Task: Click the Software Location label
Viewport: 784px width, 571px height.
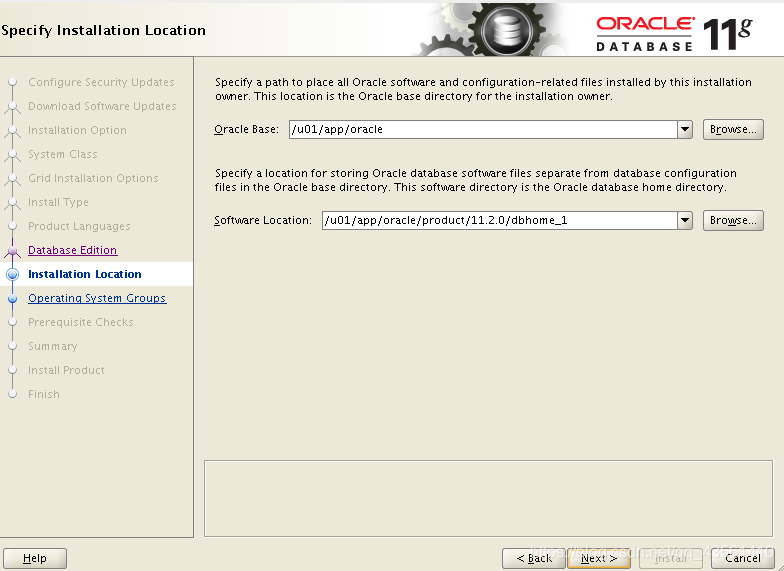Action: tap(263, 220)
